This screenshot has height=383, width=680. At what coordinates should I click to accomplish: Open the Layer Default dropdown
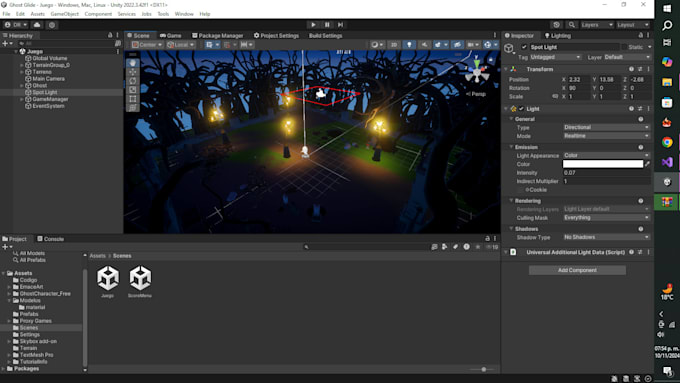pos(628,57)
